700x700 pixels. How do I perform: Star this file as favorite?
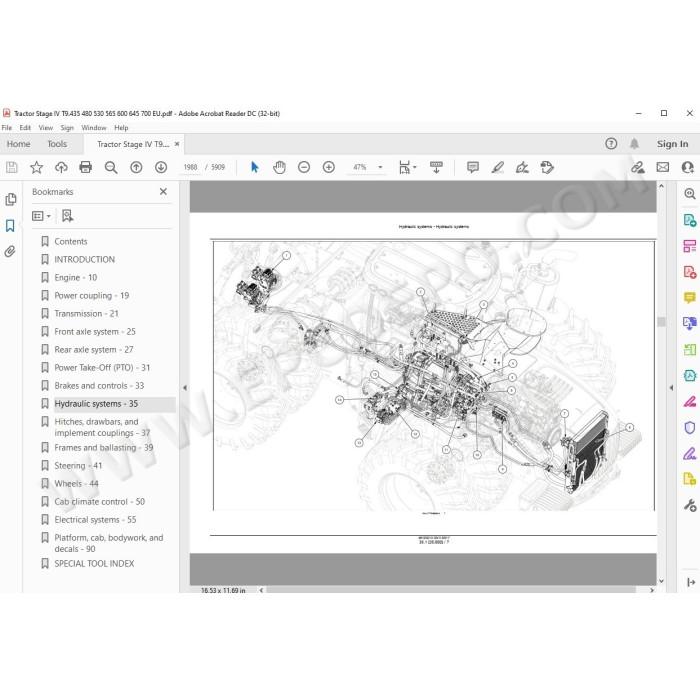click(36, 167)
